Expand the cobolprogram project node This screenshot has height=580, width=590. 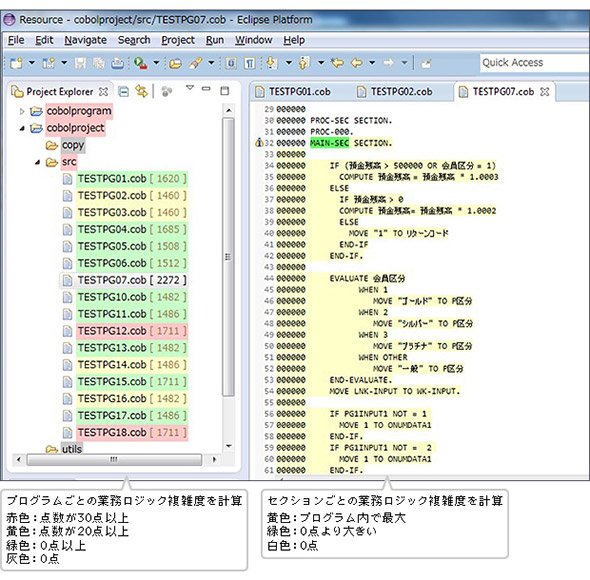(x=22, y=111)
